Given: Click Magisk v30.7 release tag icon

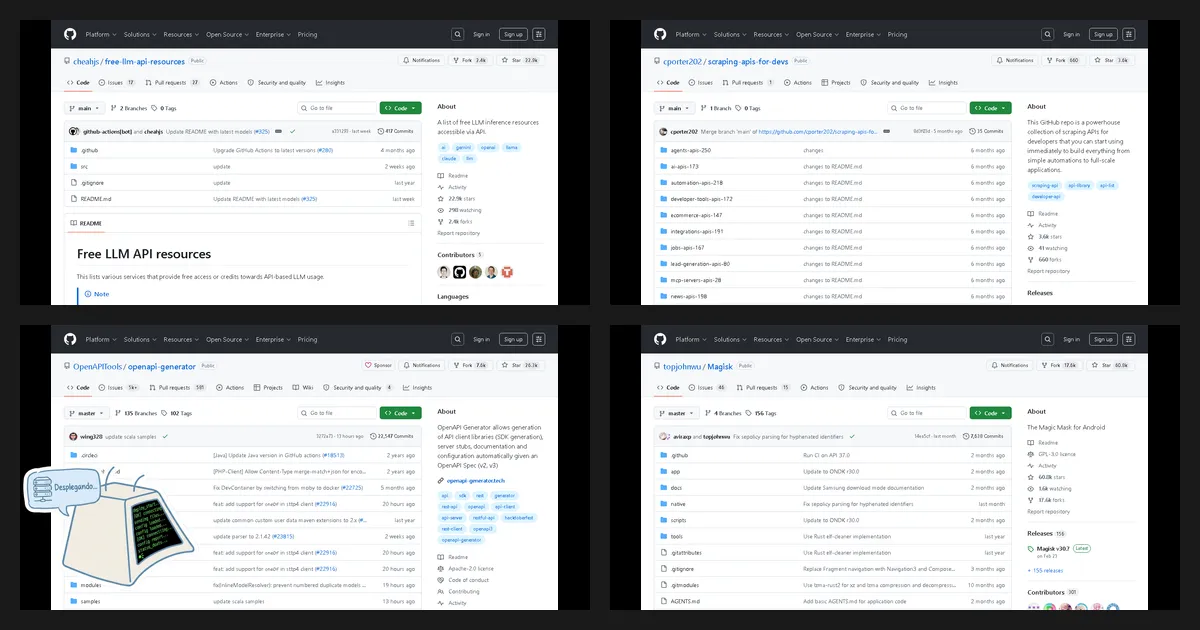Looking at the screenshot, I should coord(1031,548).
